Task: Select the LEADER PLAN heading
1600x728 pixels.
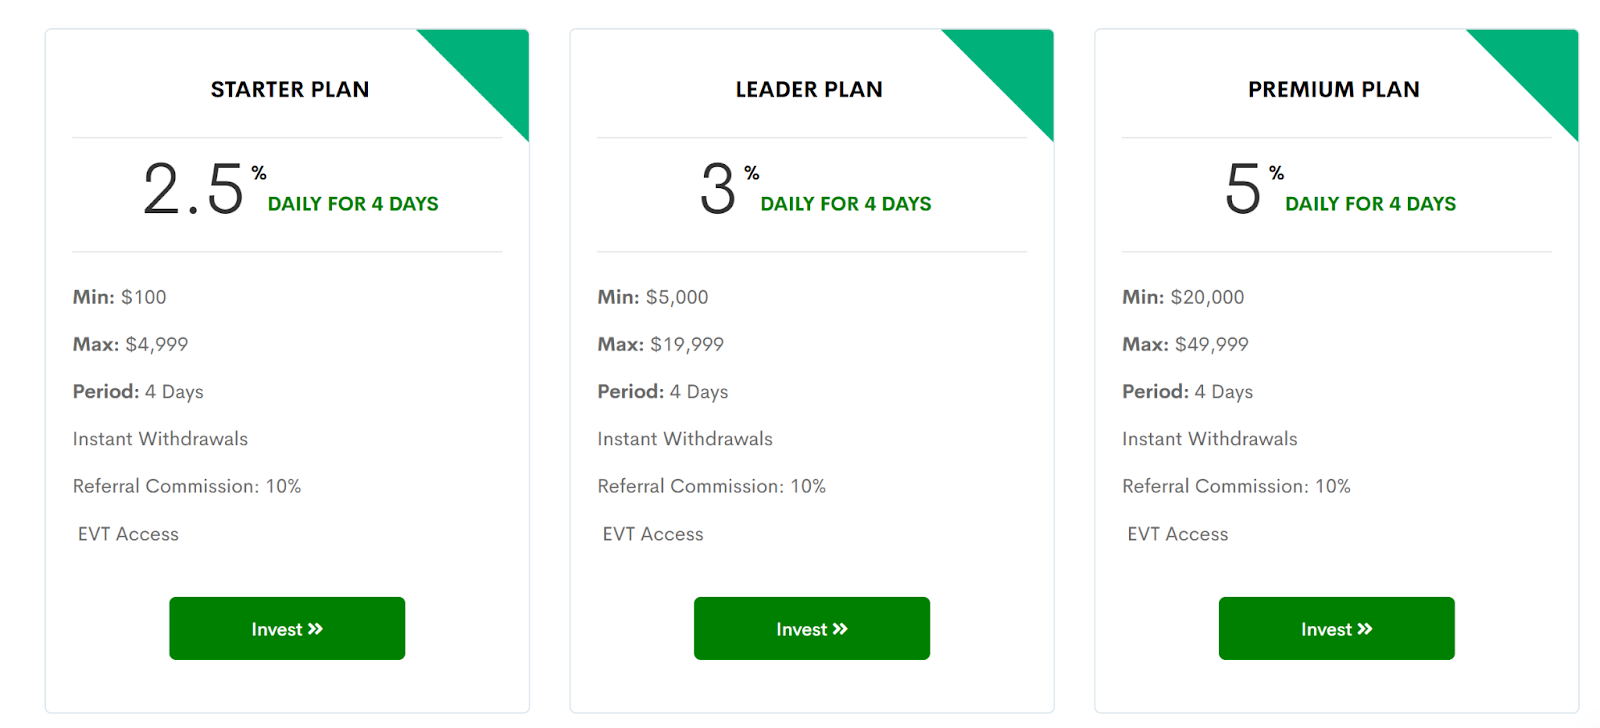Action: point(809,90)
